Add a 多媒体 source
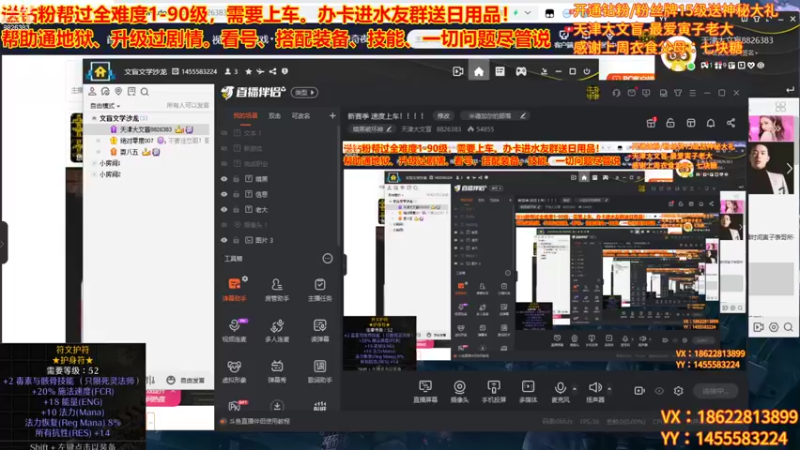800x450 pixels. coord(528,391)
